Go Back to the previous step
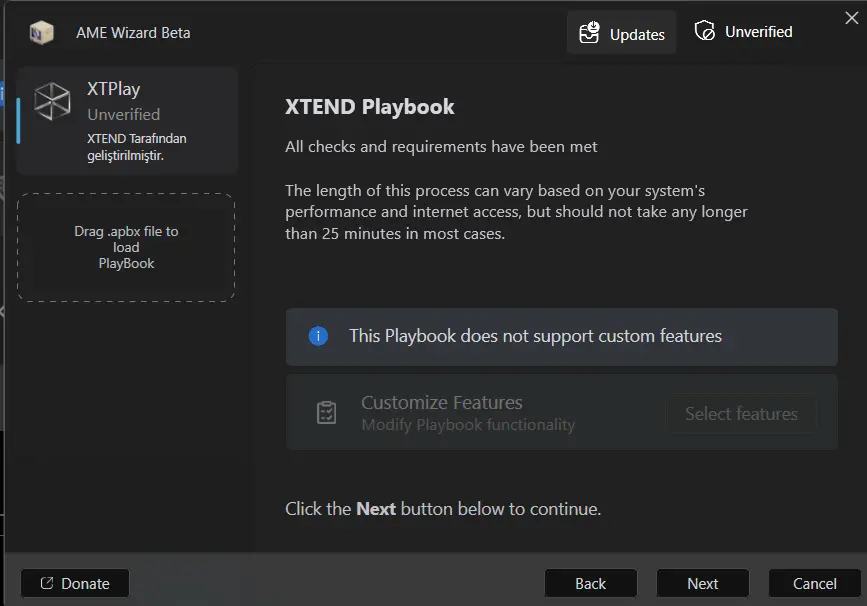 [x=591, y=583]
